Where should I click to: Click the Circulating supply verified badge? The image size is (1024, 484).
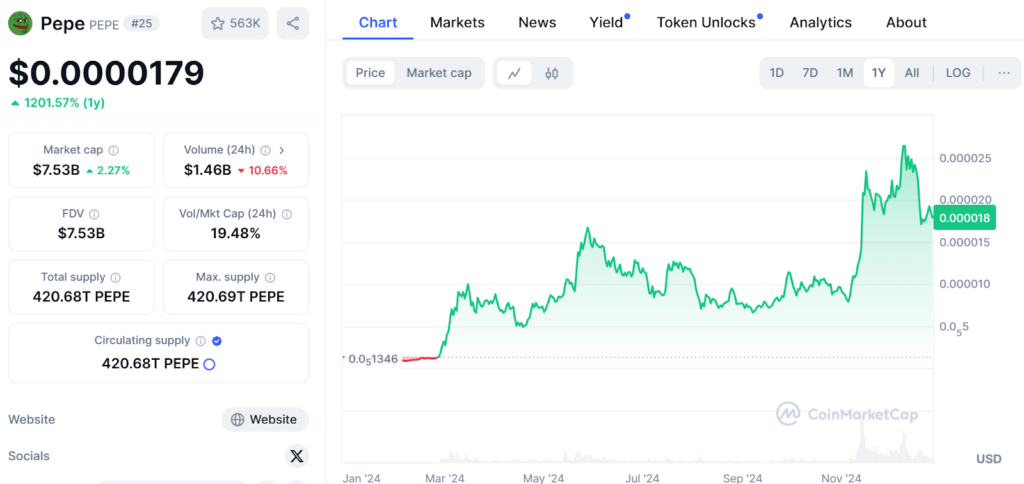click(x=217, y=341)
